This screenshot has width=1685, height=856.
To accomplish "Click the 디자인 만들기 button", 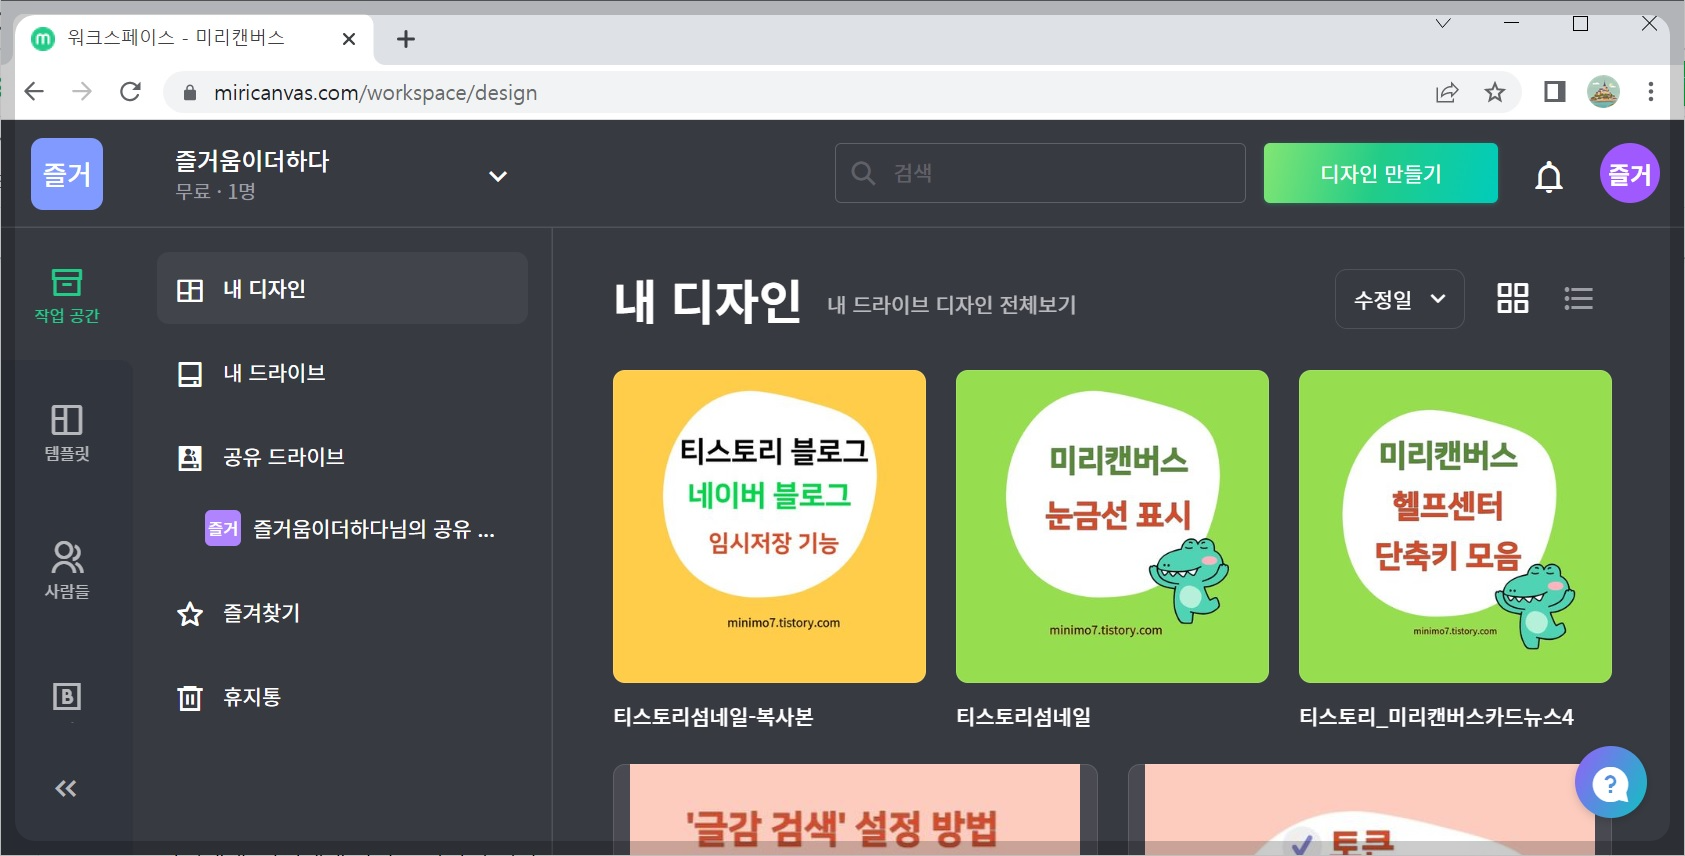I will [x=1381, y=173].
